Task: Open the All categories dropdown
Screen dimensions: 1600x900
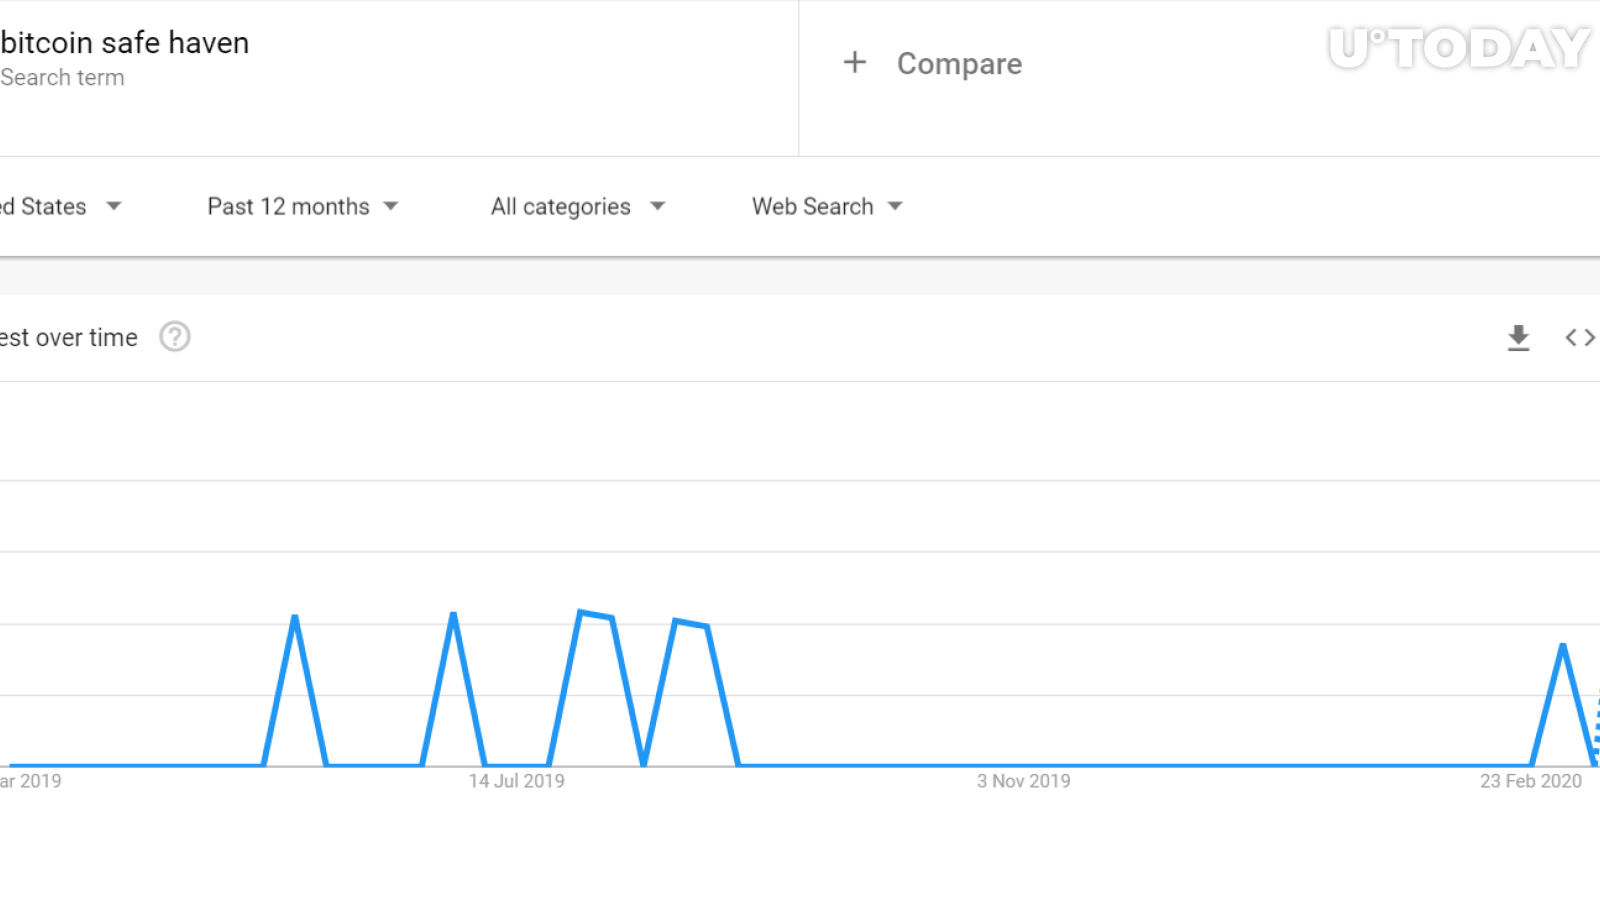Action: coord(577,207)
